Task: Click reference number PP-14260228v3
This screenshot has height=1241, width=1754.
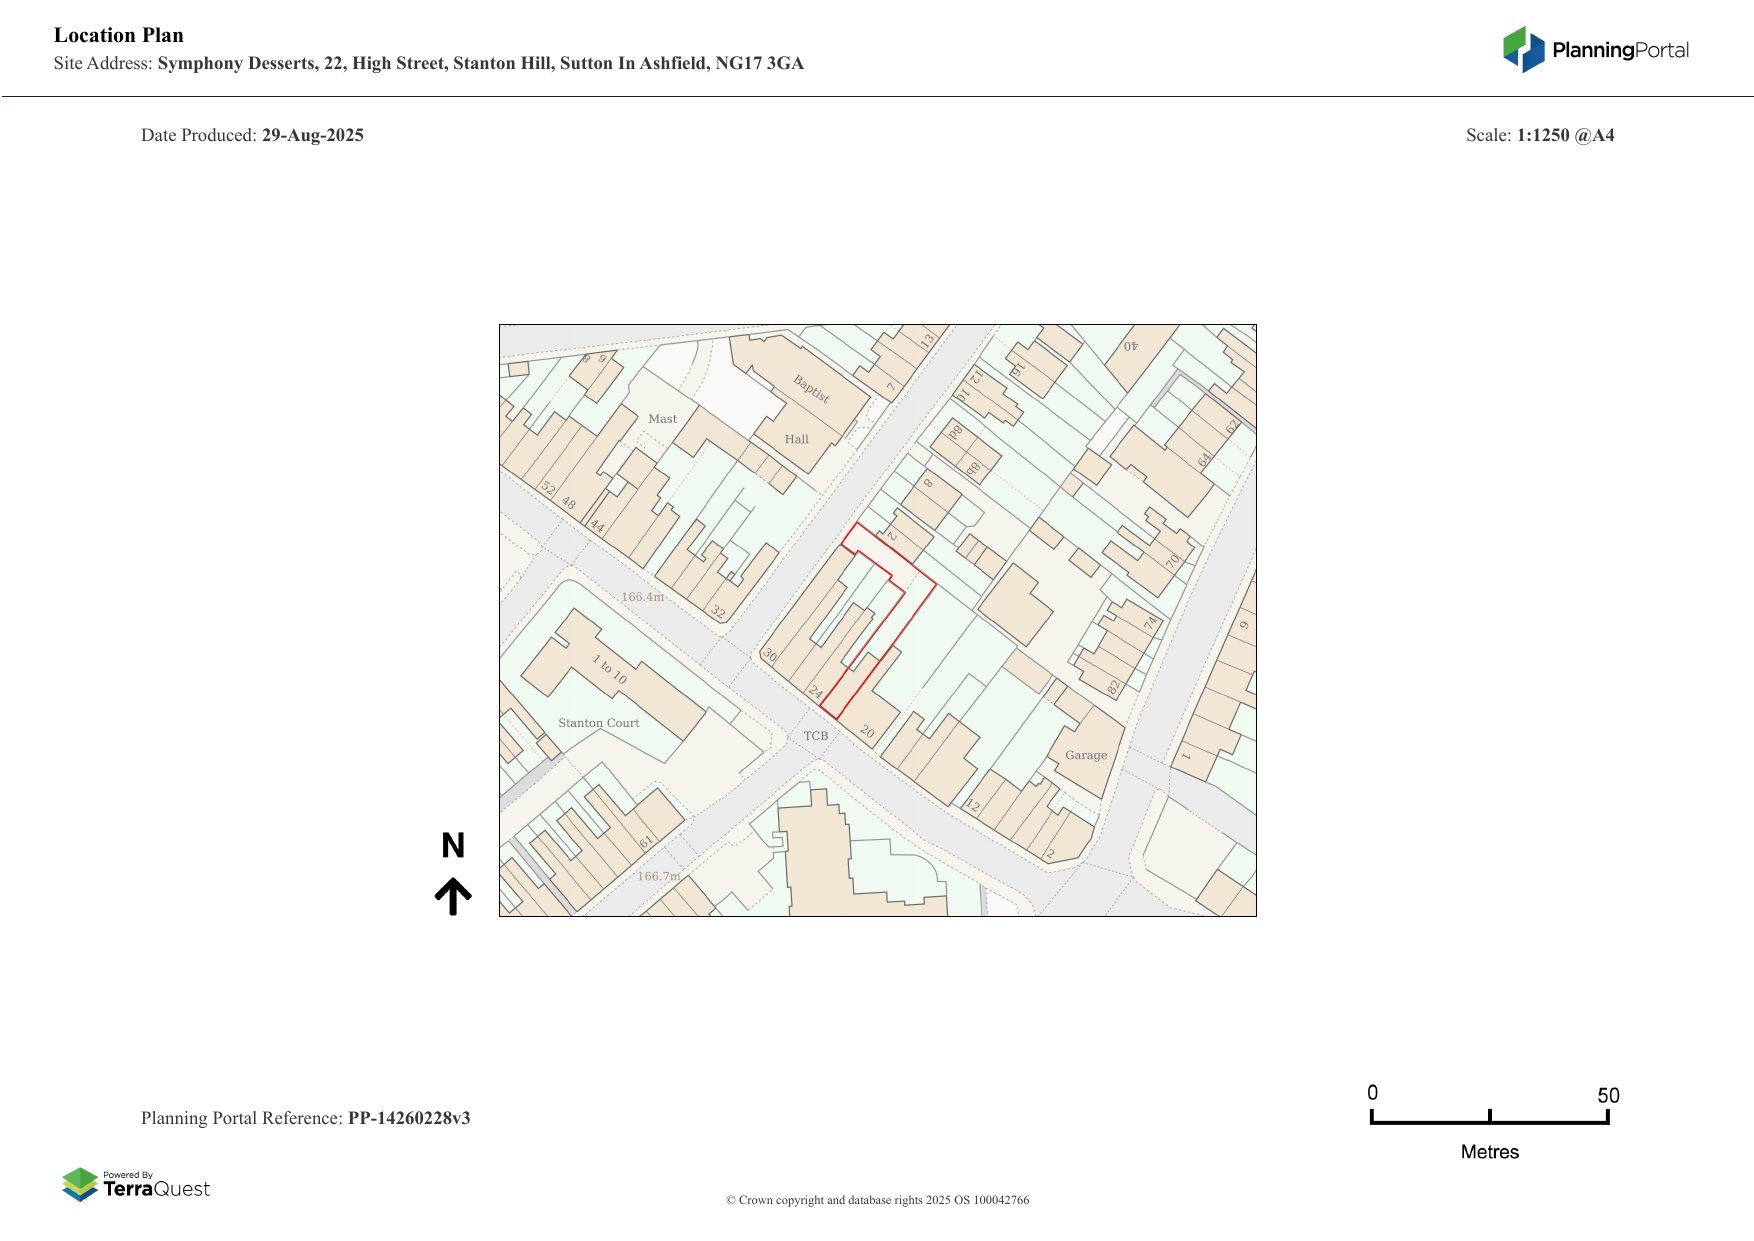Action: [x=409, y=1118]
